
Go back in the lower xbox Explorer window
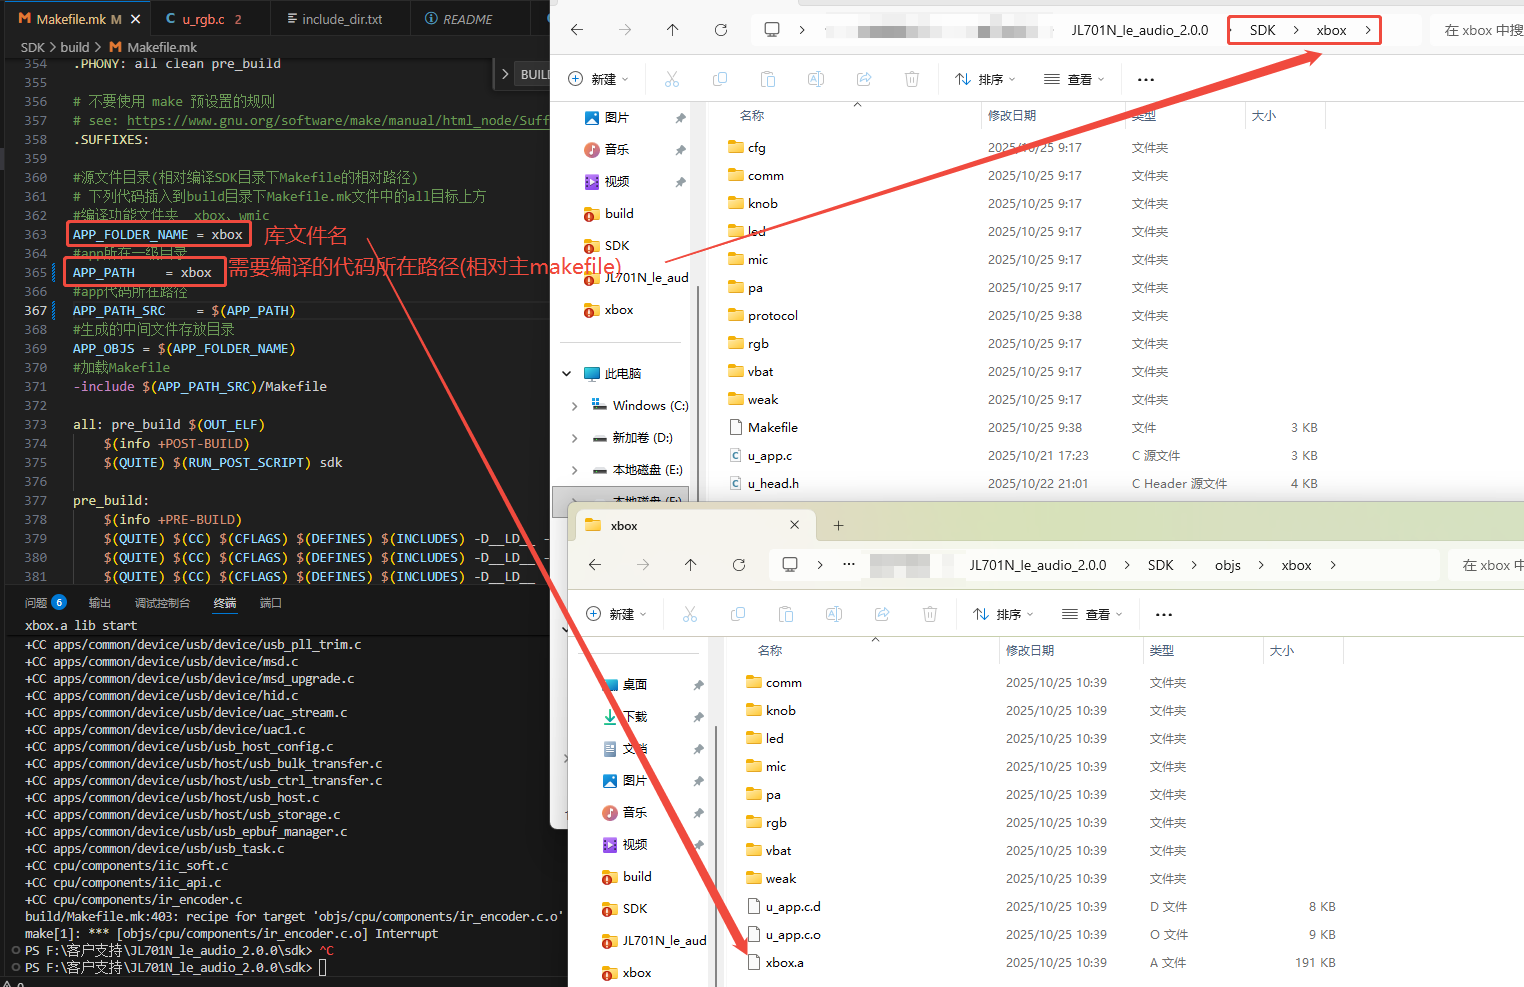point(595,565)
